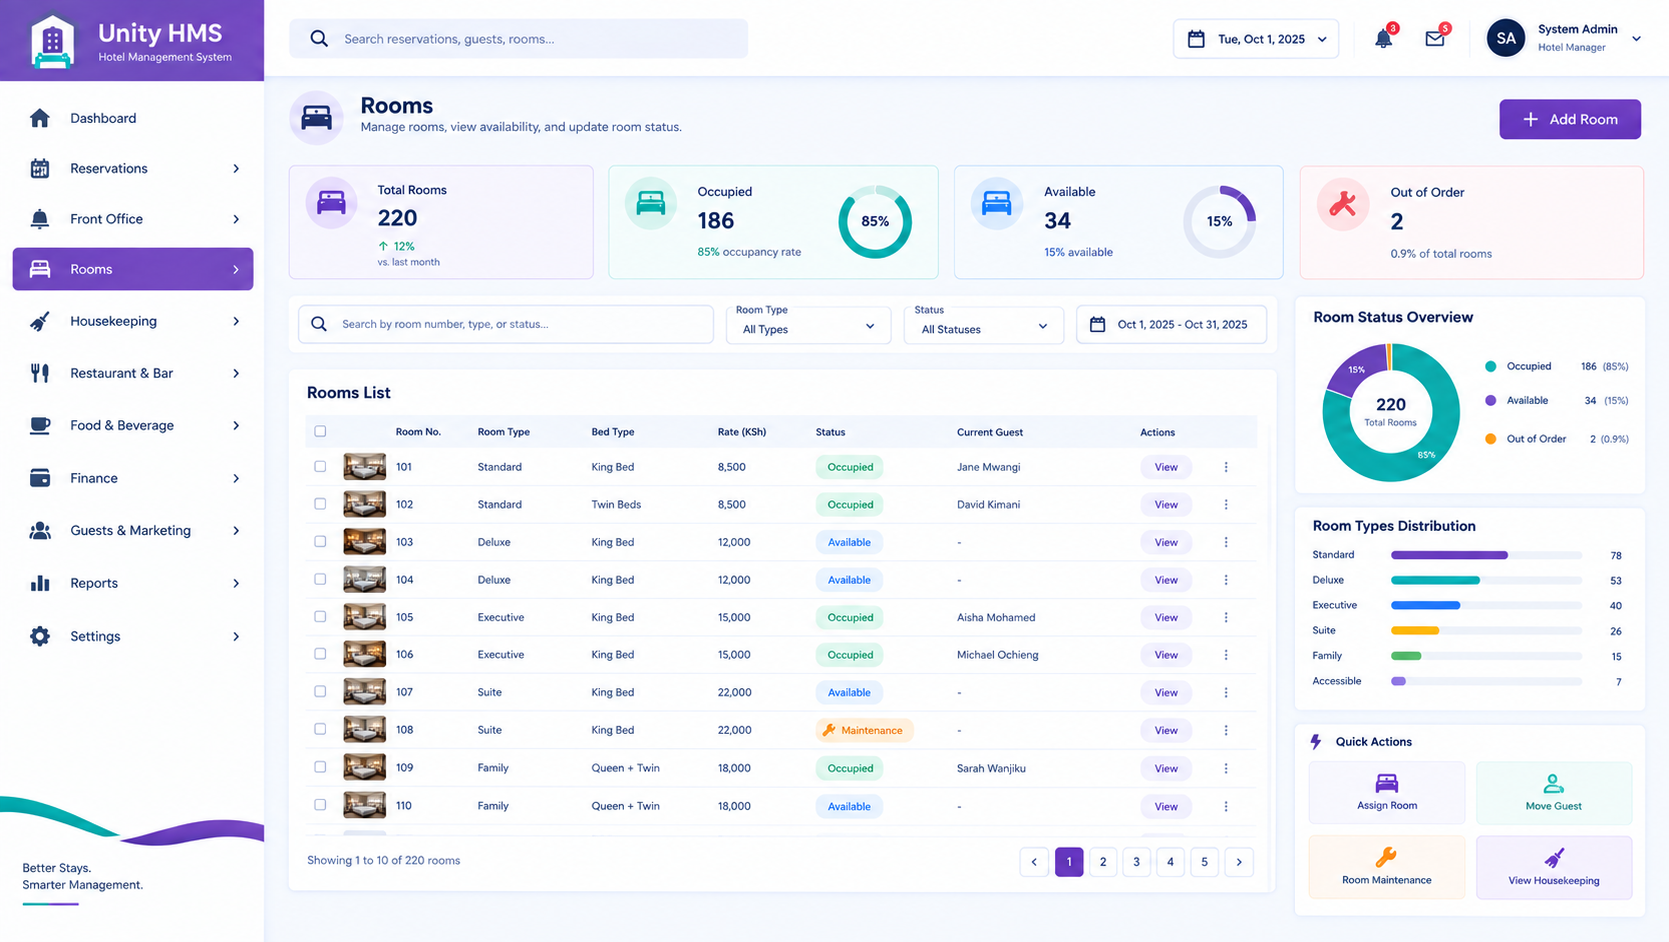Open the System Admin profile menu
This screenshot has width=1669, height=942.
(1564, 38)
